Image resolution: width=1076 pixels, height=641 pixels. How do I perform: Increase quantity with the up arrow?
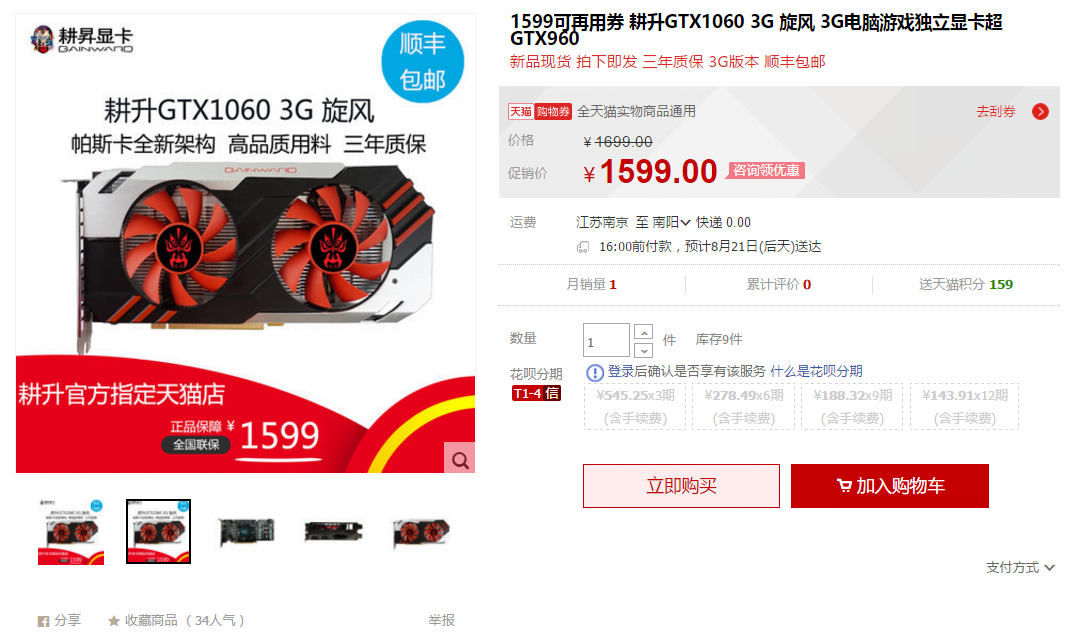pos(643,333)
